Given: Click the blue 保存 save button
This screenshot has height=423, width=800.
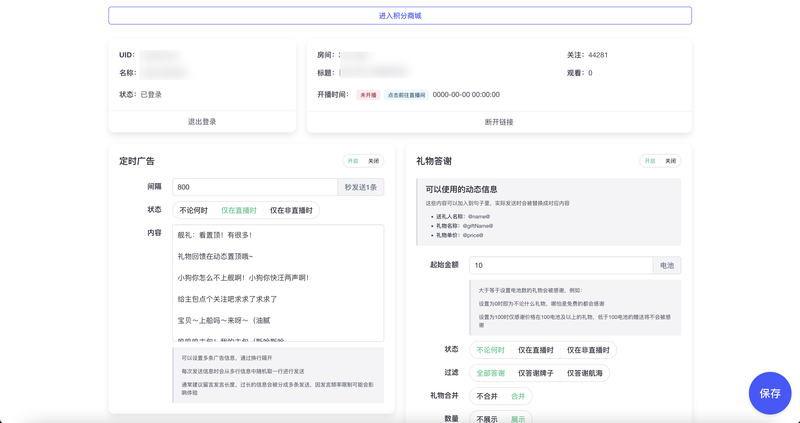Looking at the screenshot, I should point(770,393).
